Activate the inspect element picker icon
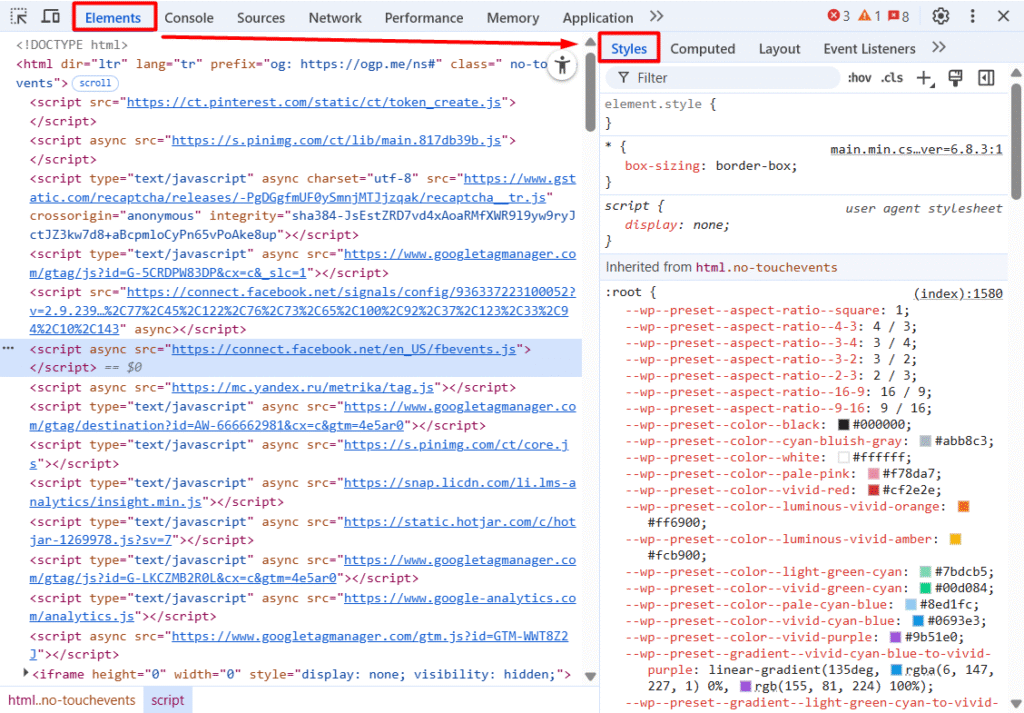Screen dimensions: 1024x713 [x=19, y=17]
